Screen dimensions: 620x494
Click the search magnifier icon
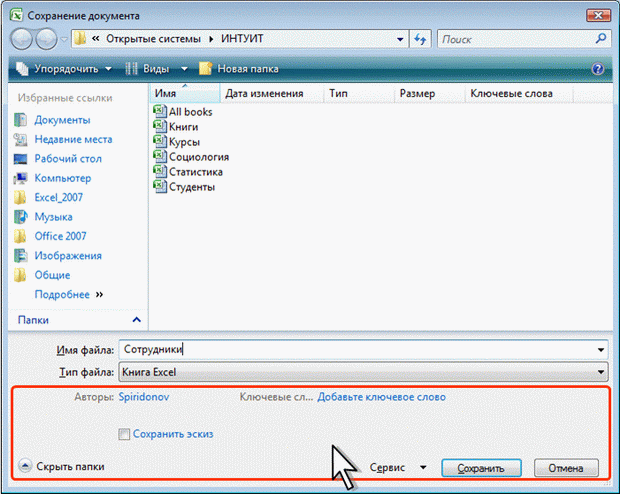[600, 39]
